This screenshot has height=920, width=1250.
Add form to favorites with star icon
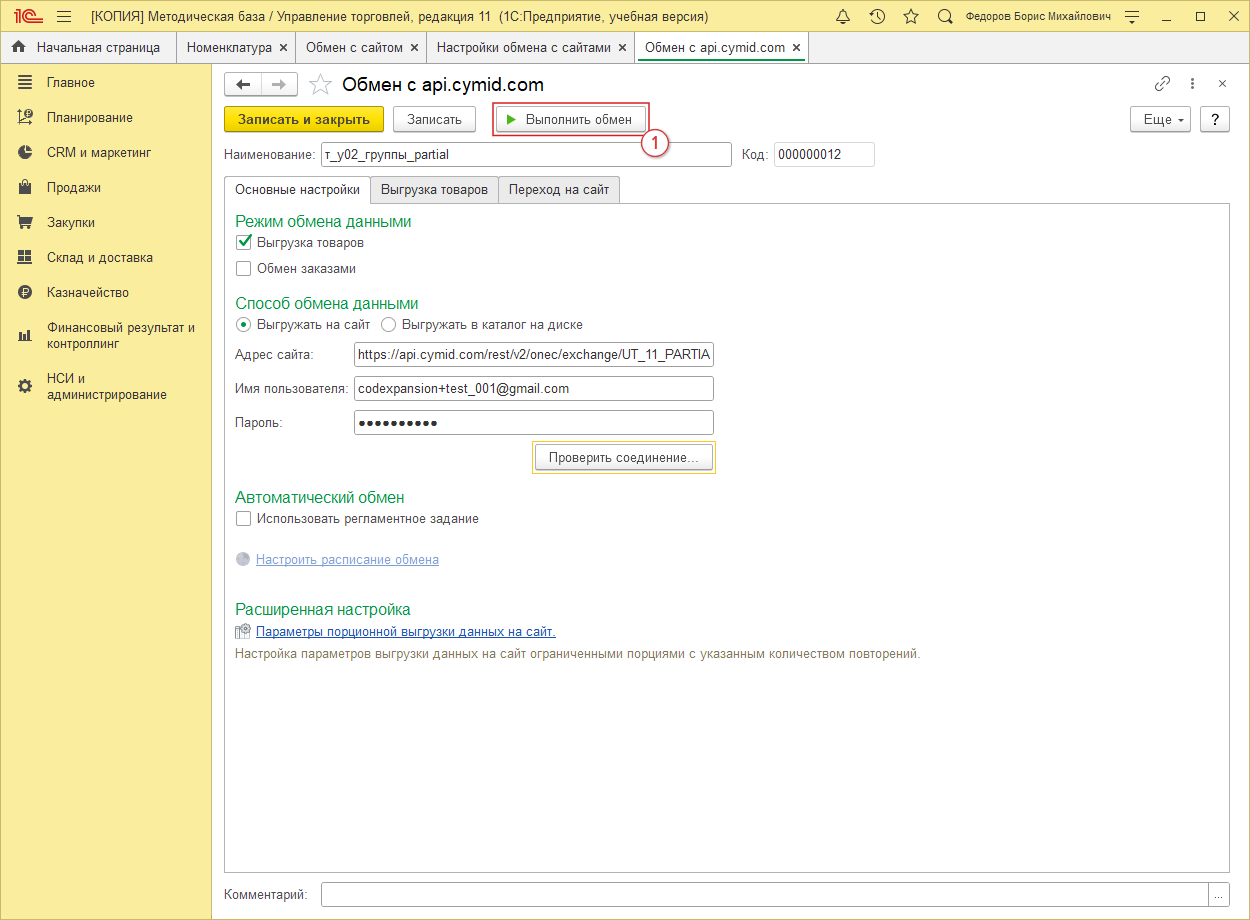(x=320, y=85)
